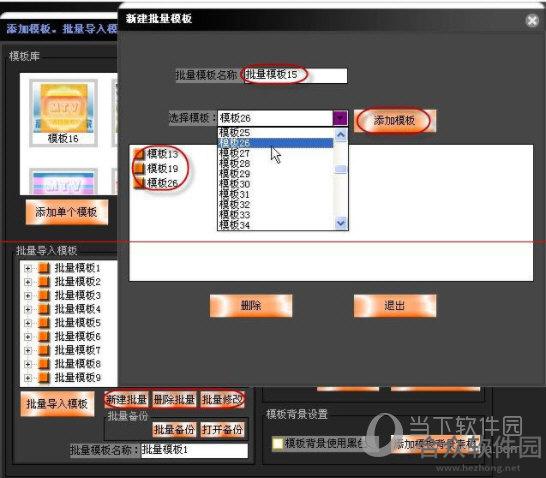Click the 添加模板 button
546x478 pixels.
[395, 121]
